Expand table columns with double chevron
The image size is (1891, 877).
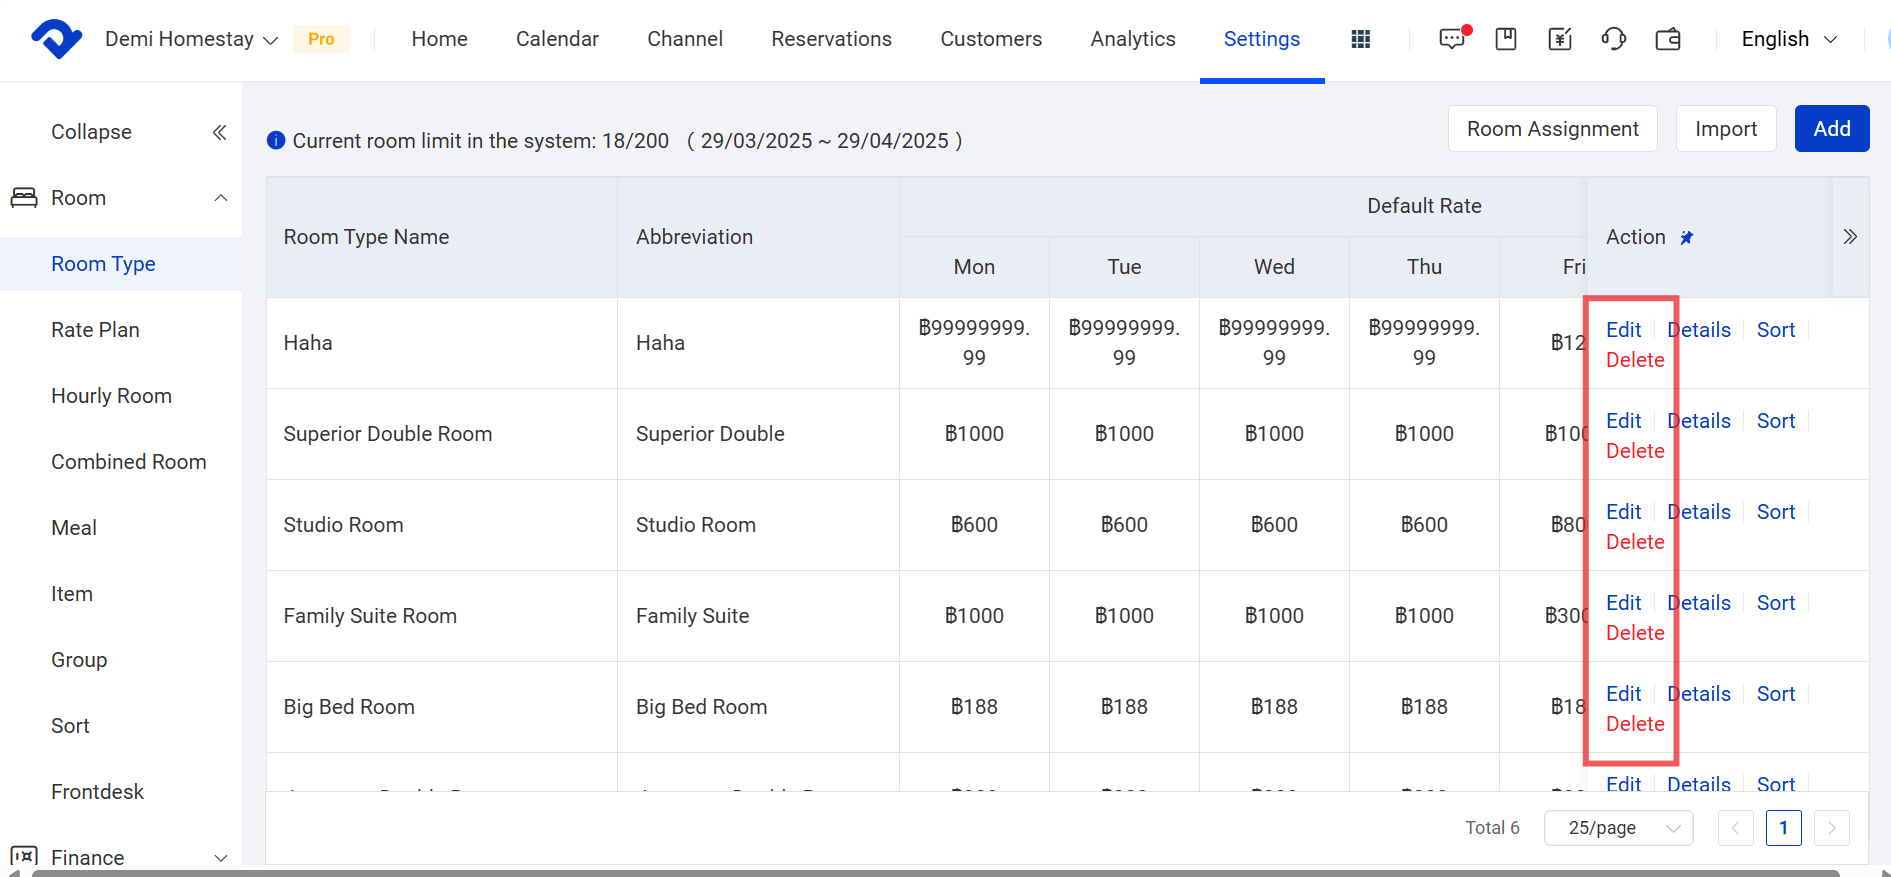coord(1849,237)
